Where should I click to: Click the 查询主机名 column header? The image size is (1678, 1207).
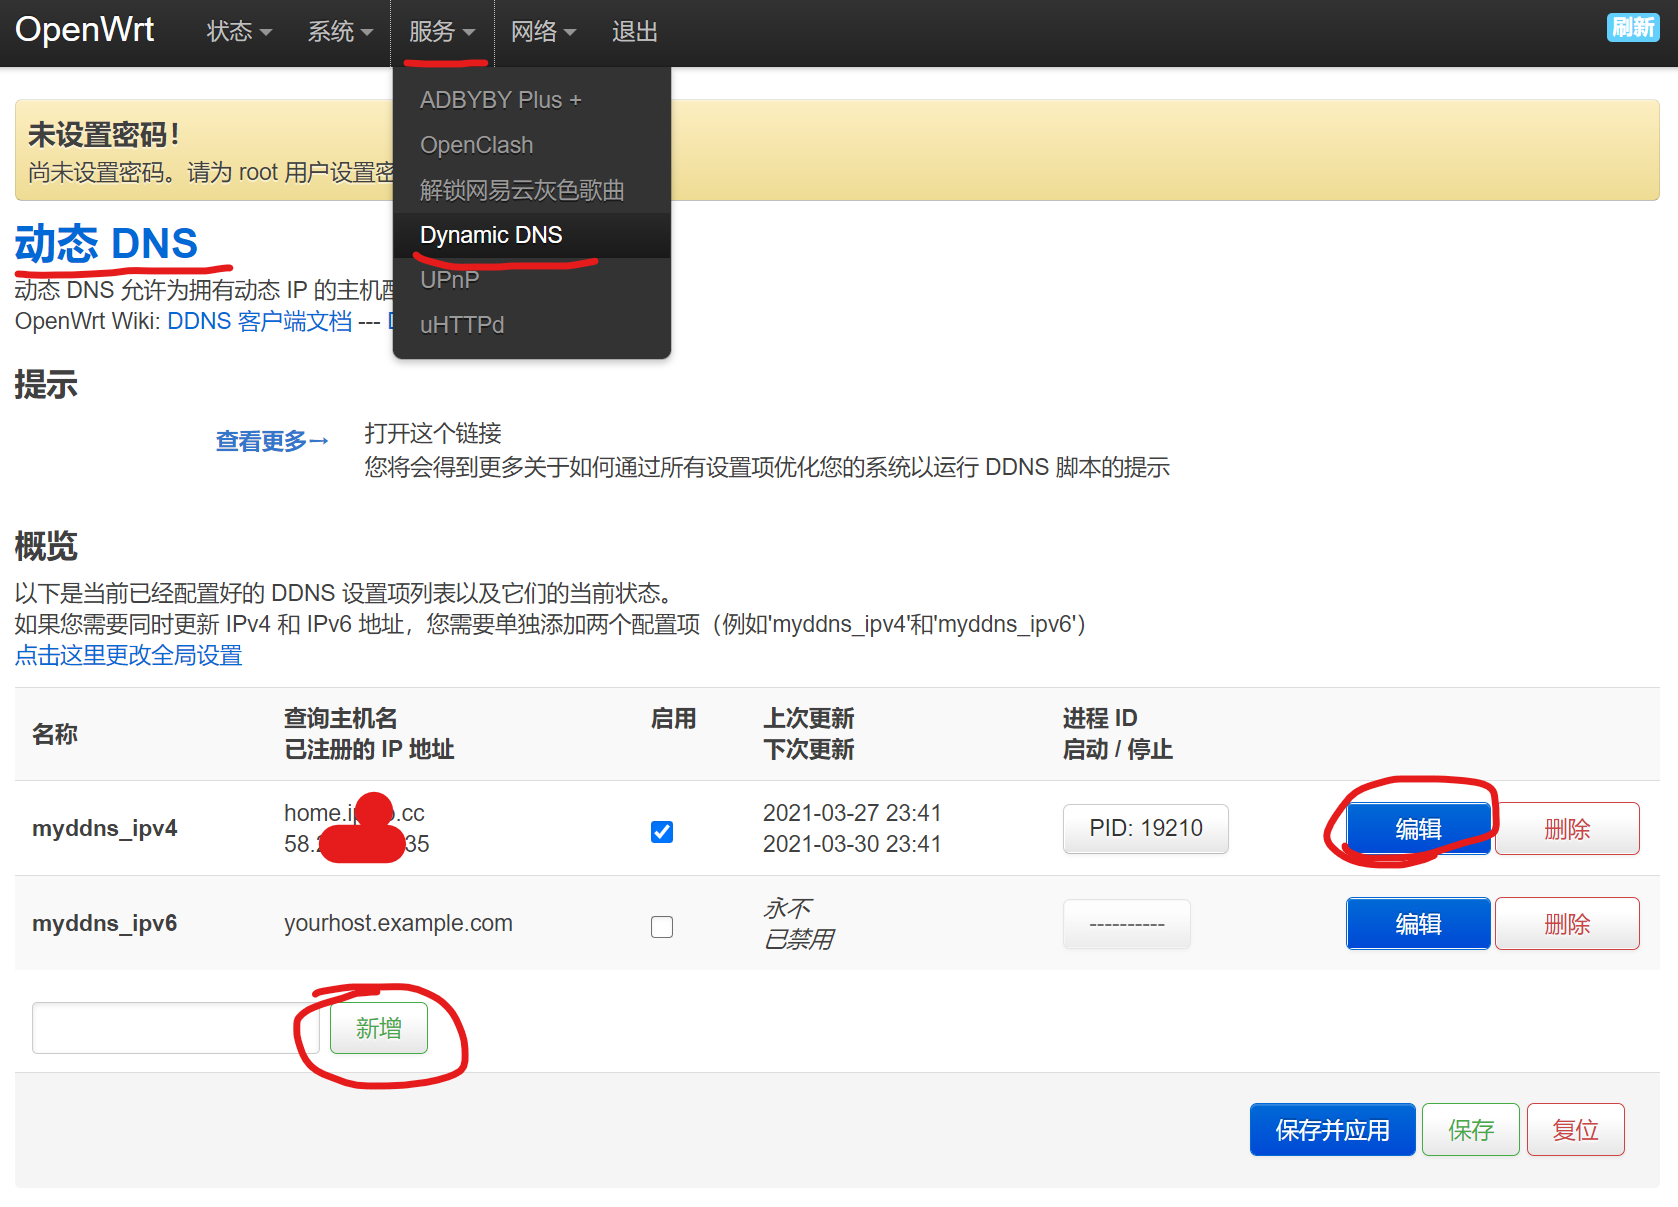(341, 718)
